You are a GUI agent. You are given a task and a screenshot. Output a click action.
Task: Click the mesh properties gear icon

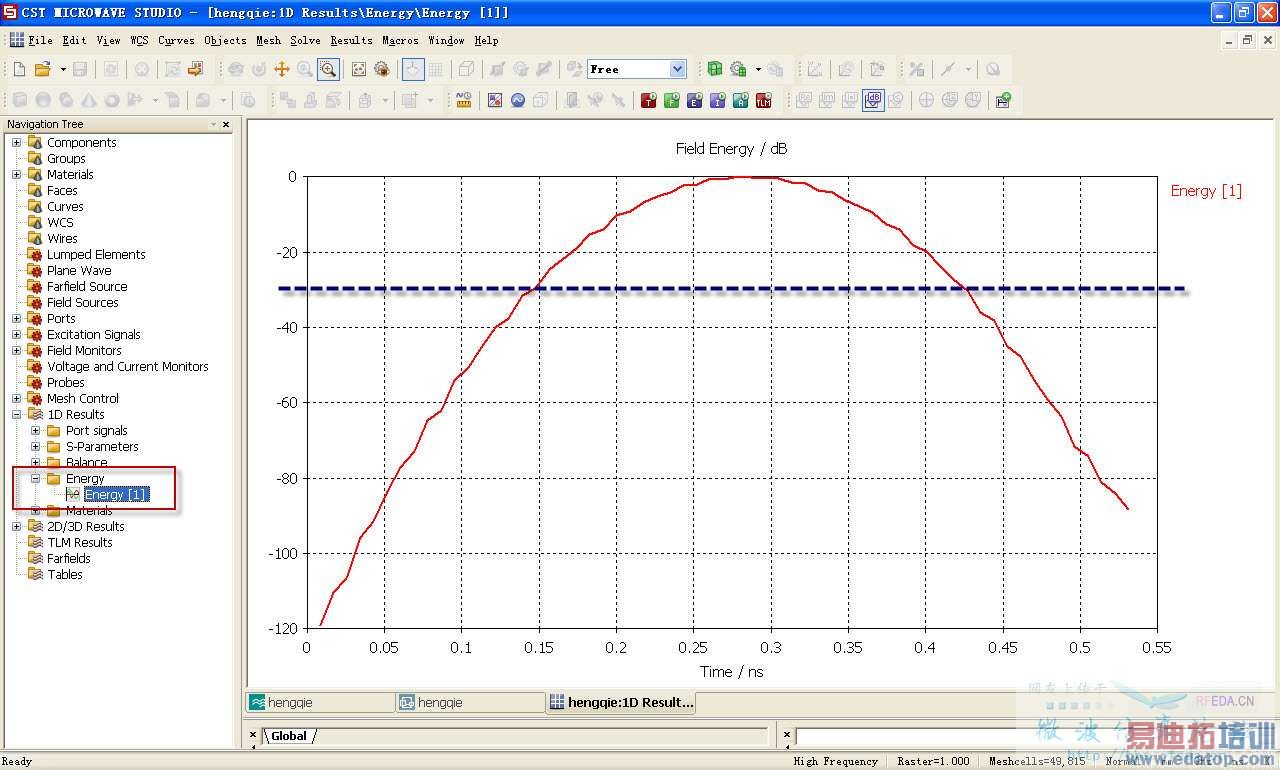[738, 69]
